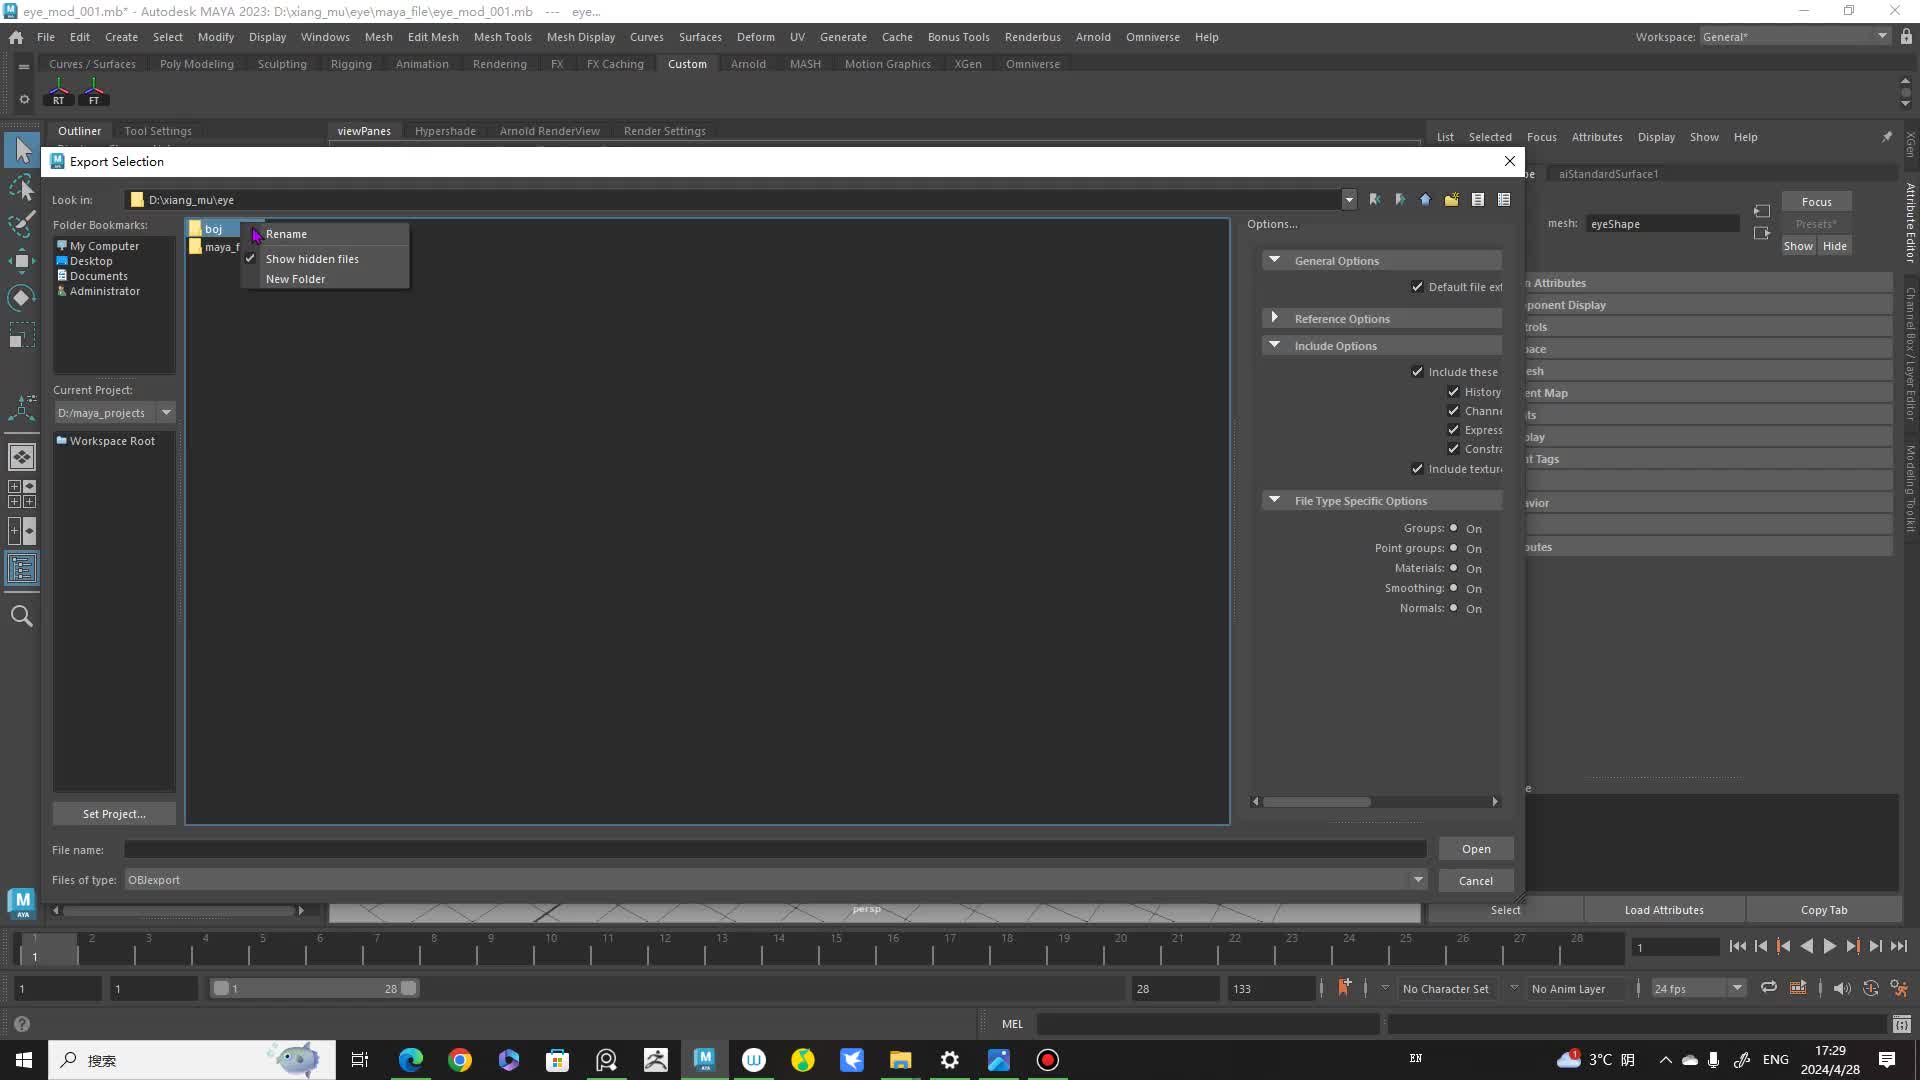Open the Workspace dropdown
Screen dimensions: 1920x1080
pyautogui.click(x=1882, y=37)
